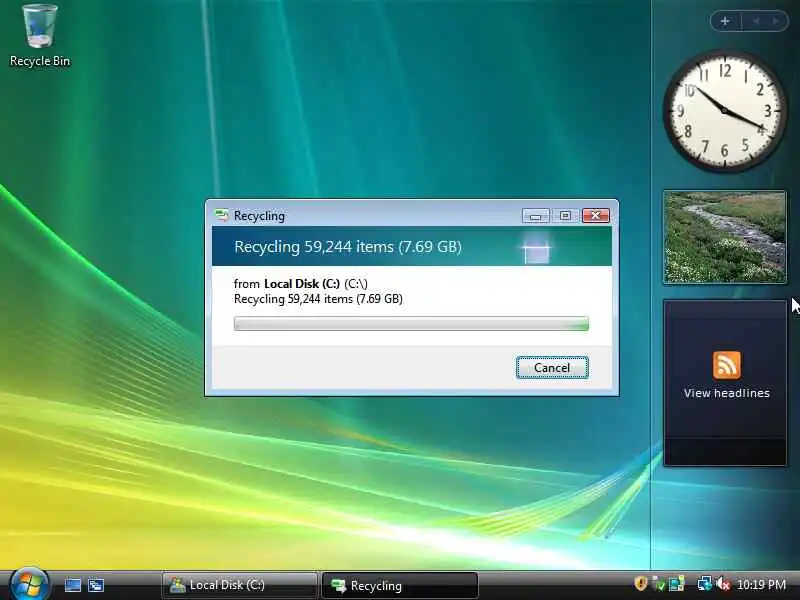Click sidebar next gadgets arrow

776,21
